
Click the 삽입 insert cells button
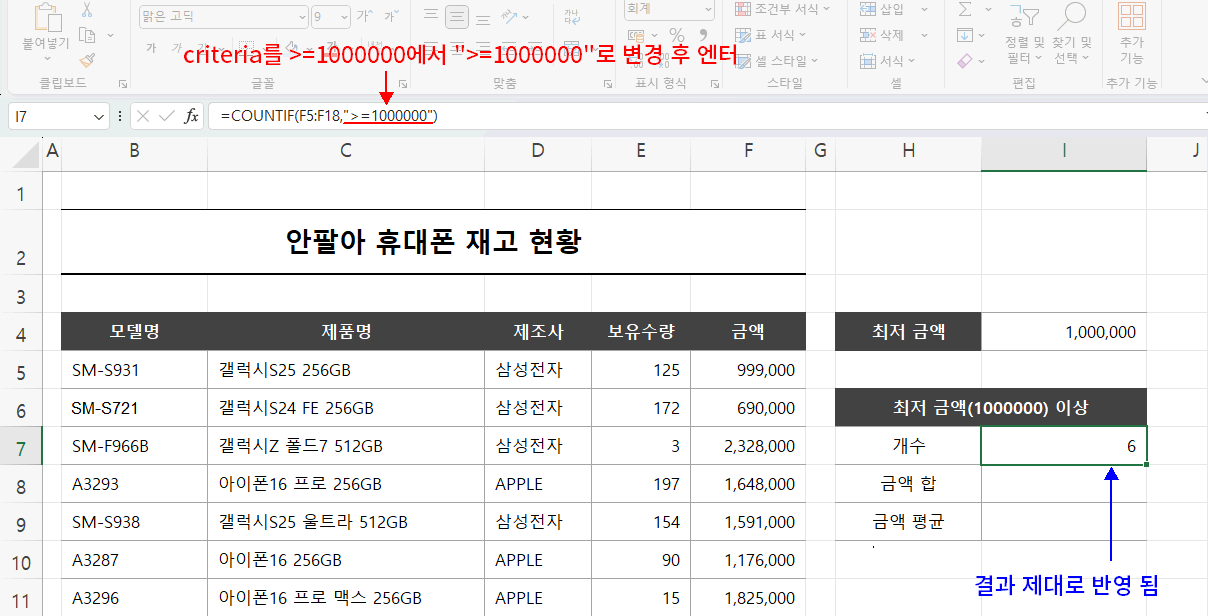(x=881, y=9)
